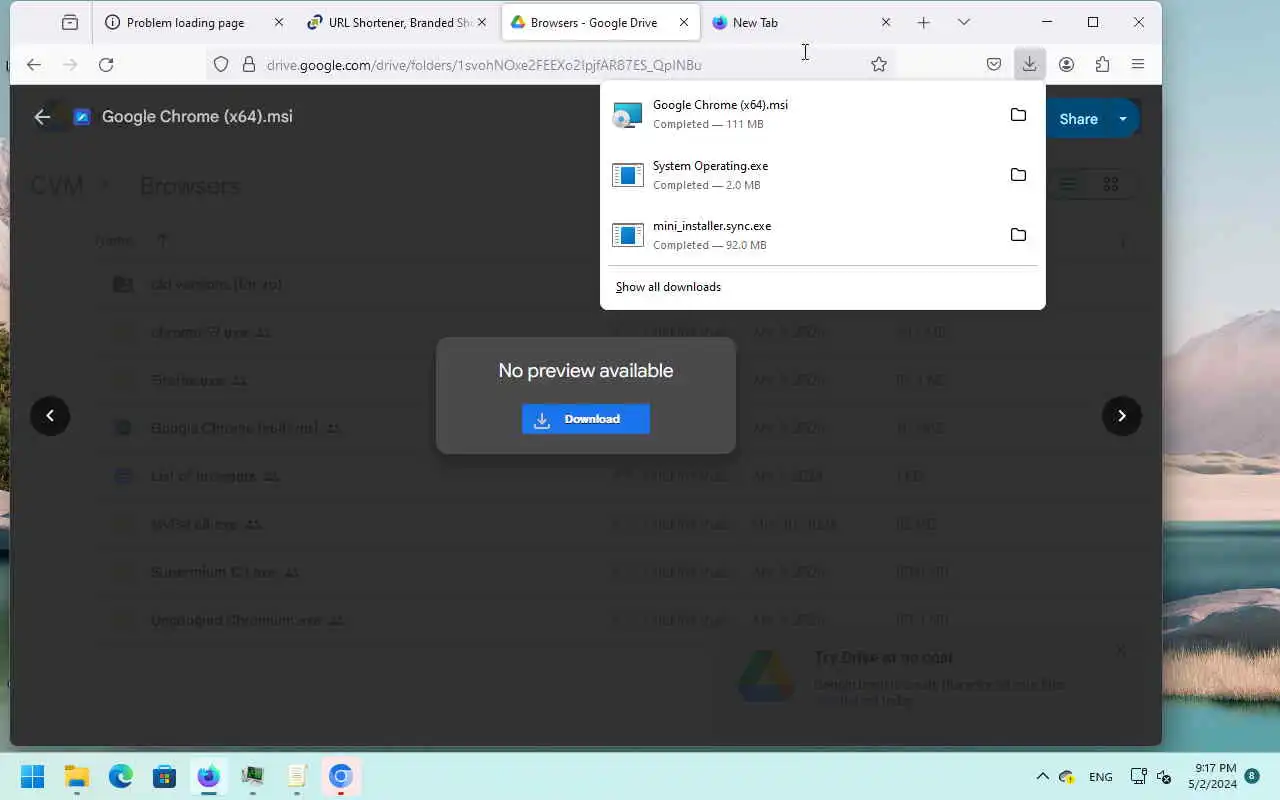Switch to URL Shortener tab
The image size is (1280, 800).
[x=398, y=22]
